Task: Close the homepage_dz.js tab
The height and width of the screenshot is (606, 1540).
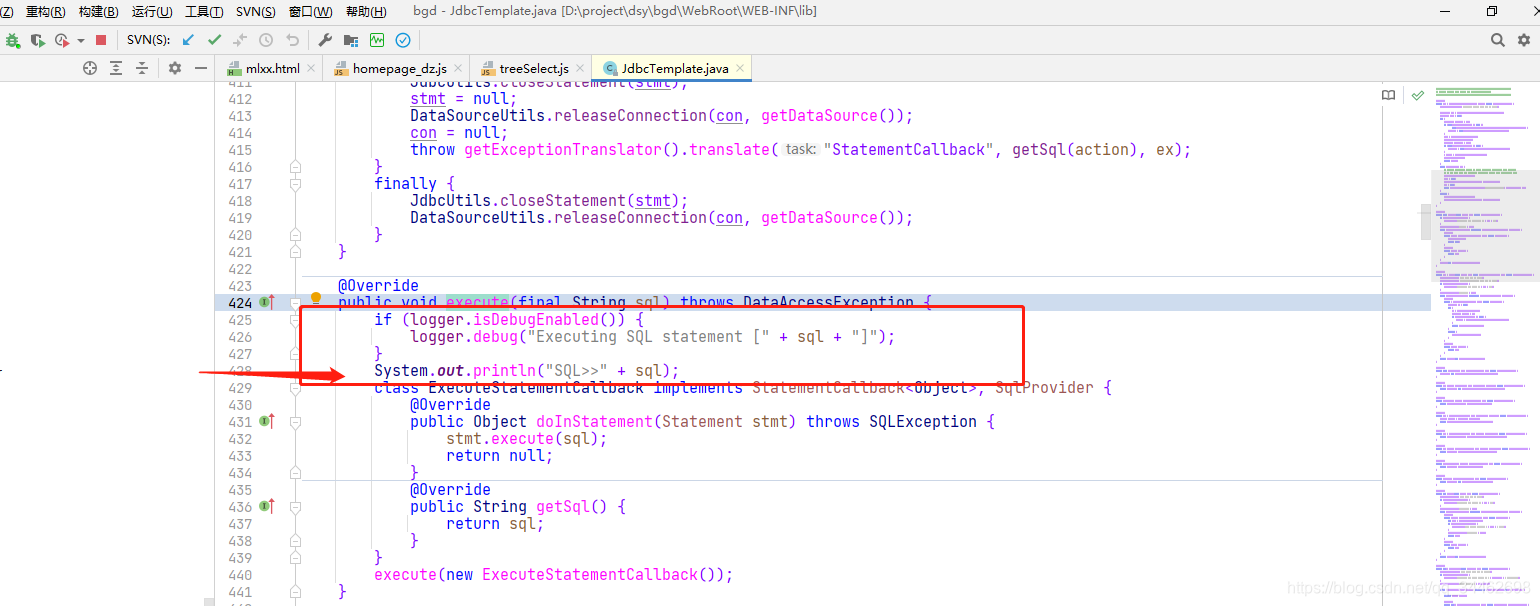Action: tap(458, 68)
